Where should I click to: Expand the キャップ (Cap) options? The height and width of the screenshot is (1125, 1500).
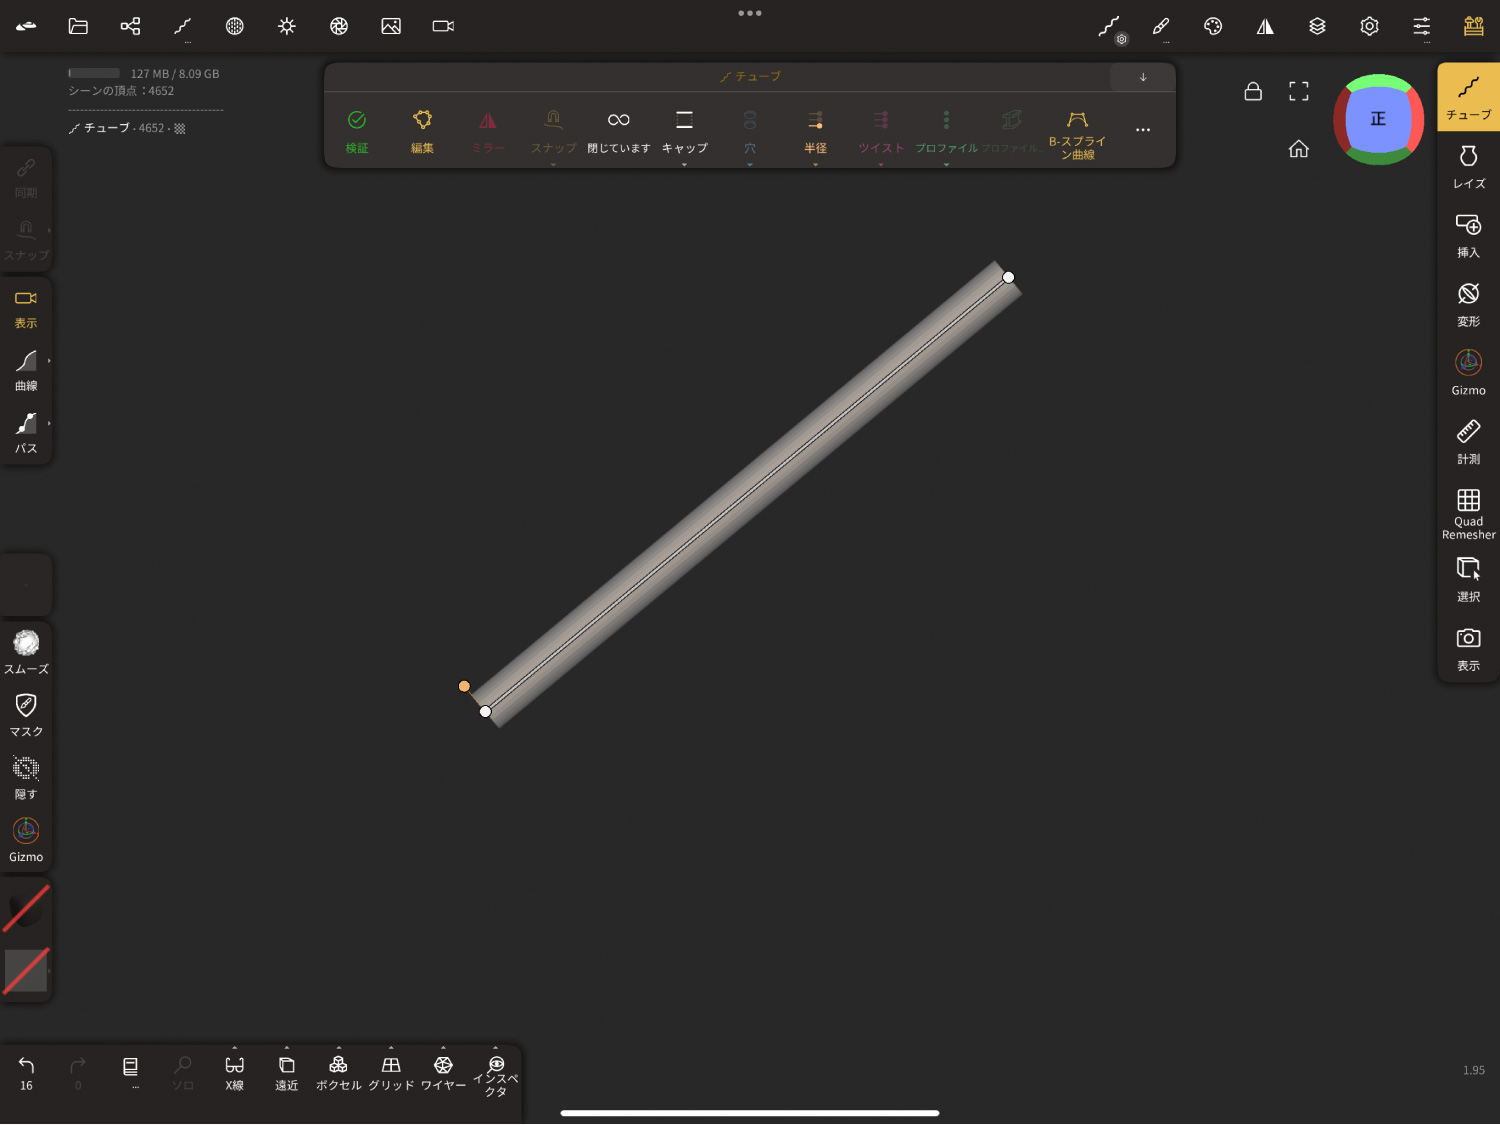[684, 131]
